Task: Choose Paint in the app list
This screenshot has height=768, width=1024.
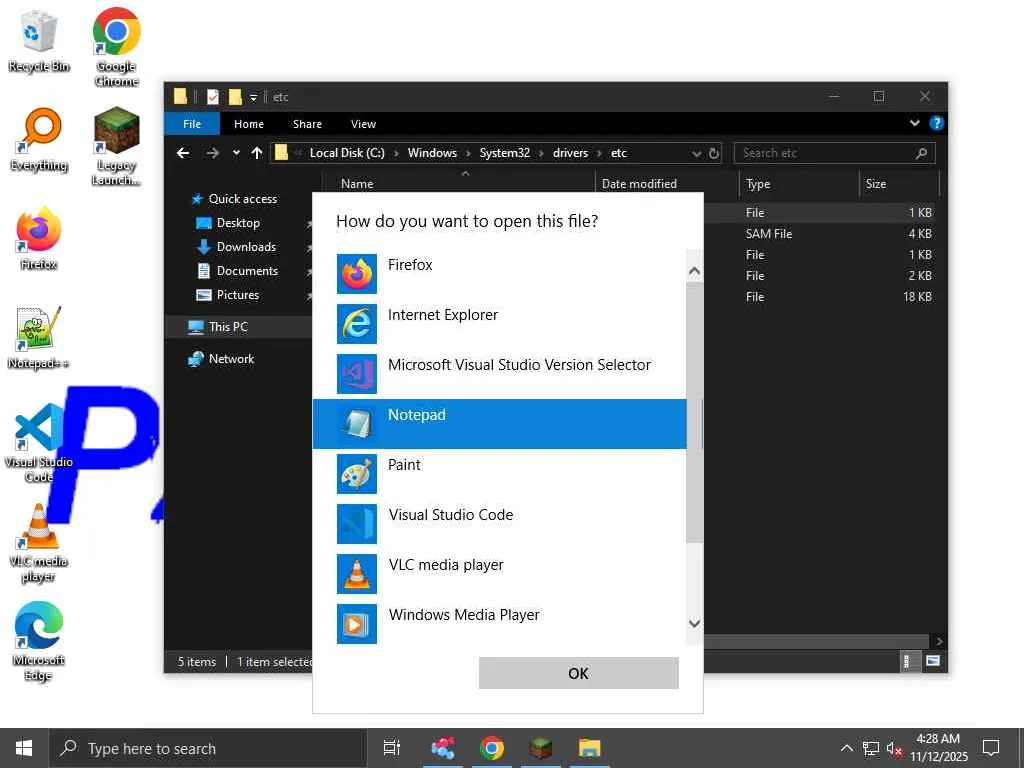Action: point(500,473)
